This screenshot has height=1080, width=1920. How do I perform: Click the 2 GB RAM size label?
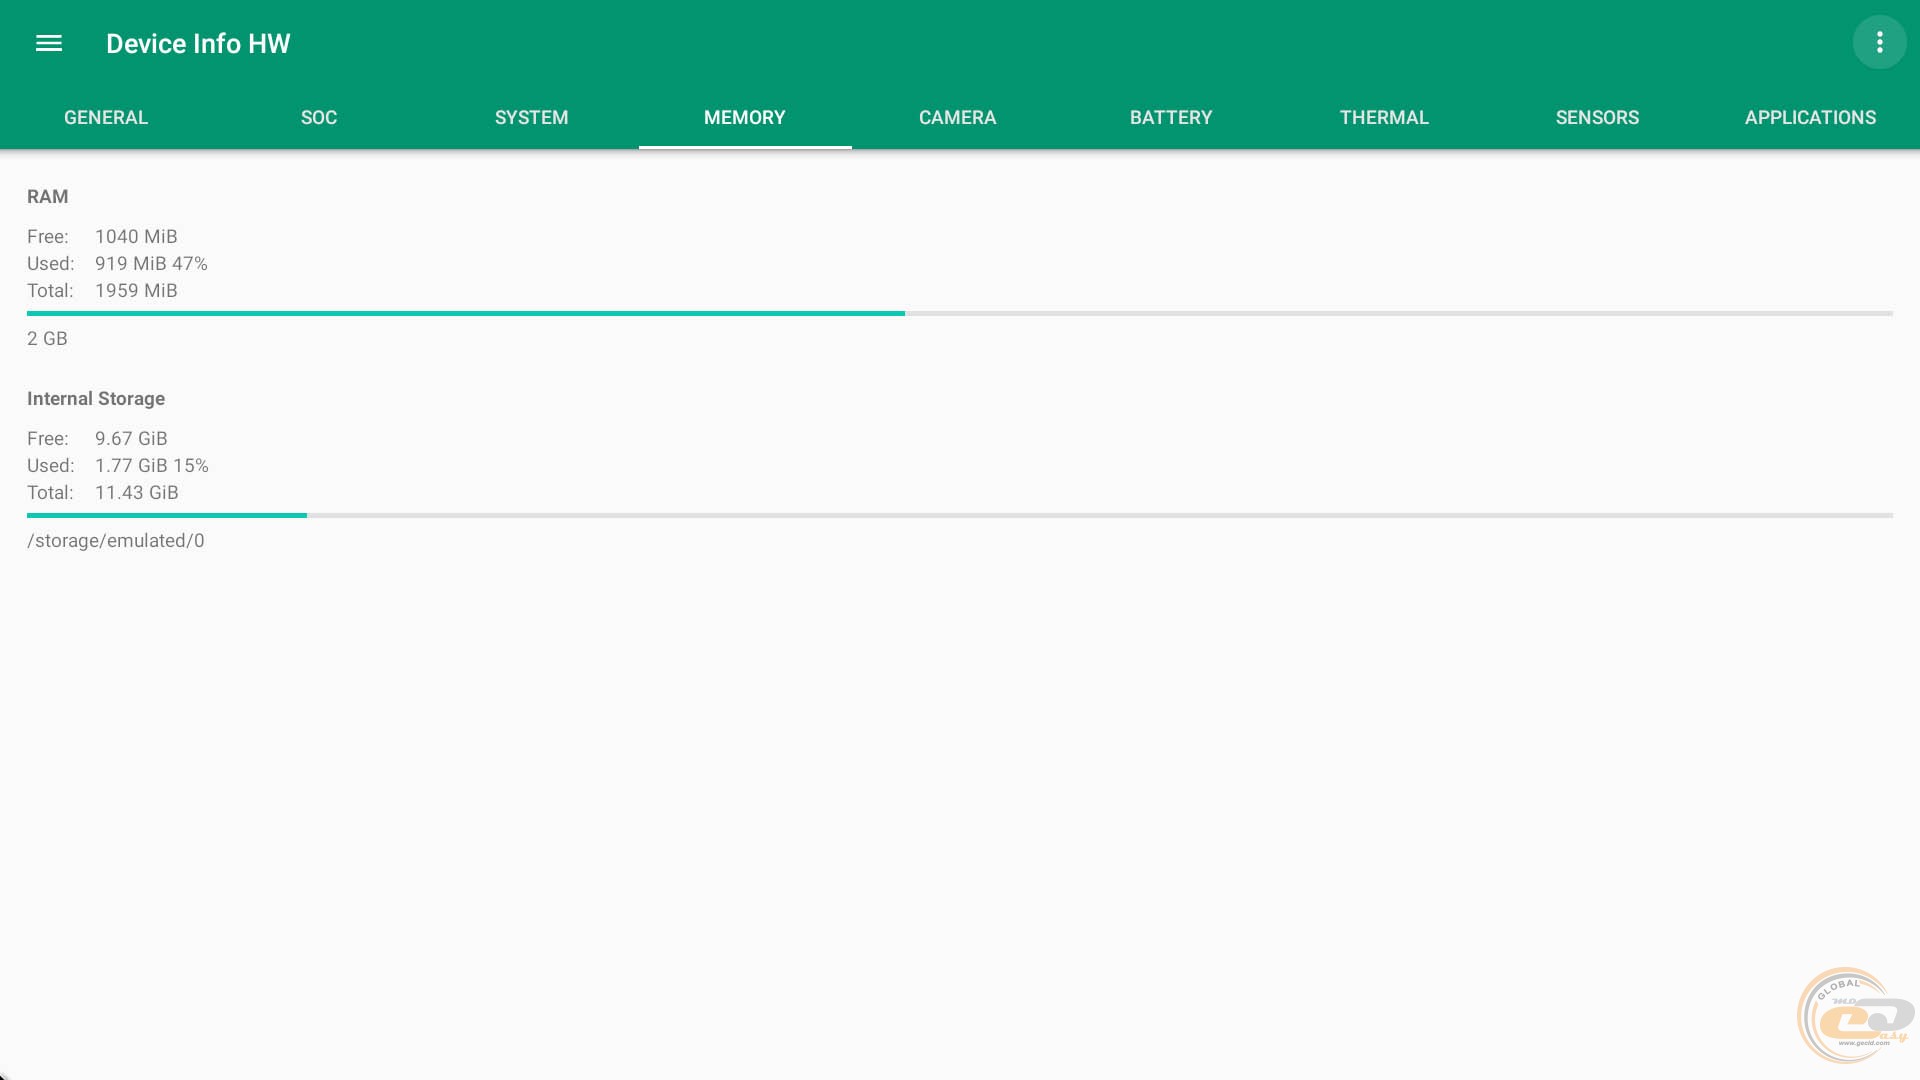point(47,339)
